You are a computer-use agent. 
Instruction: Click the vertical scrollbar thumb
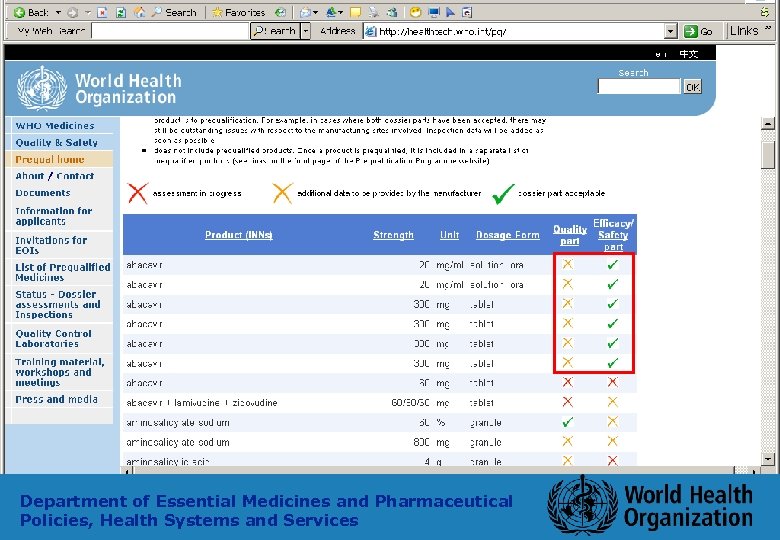click(768, 155)
